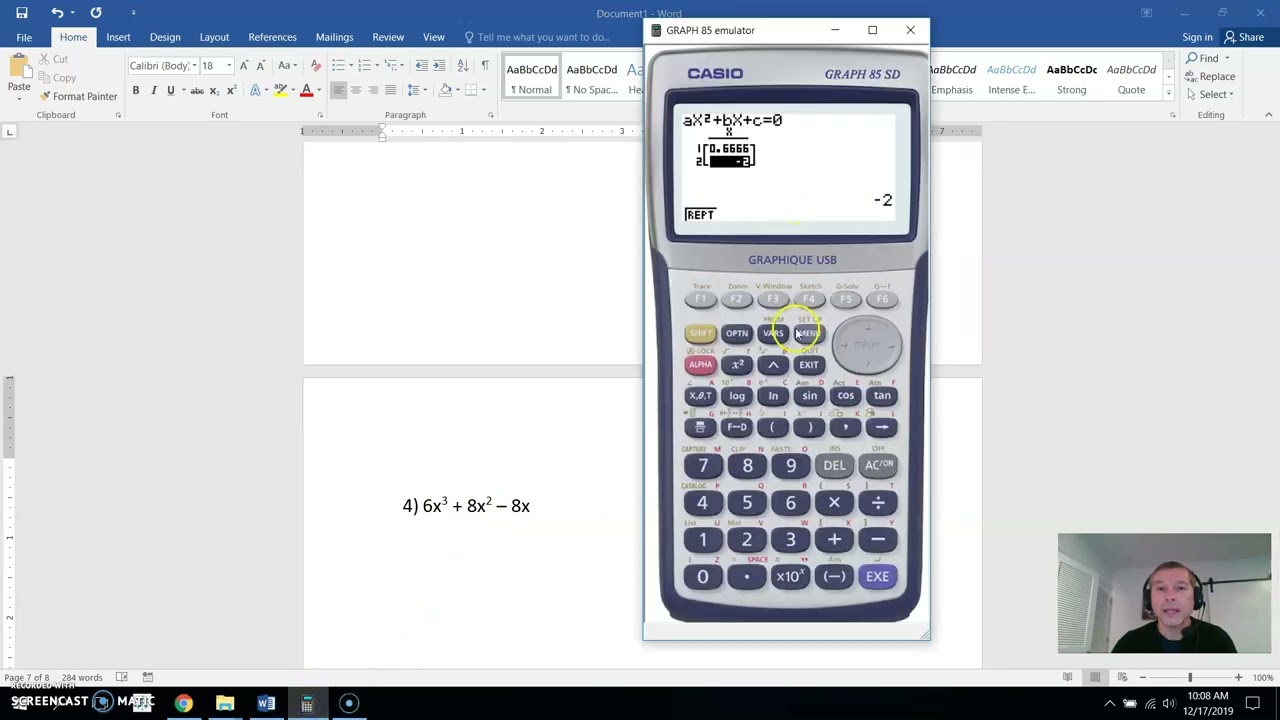Open the font color red swatch
This screenshot has width=1280, height=720.
pyautogui.click(x=306, y=90)
